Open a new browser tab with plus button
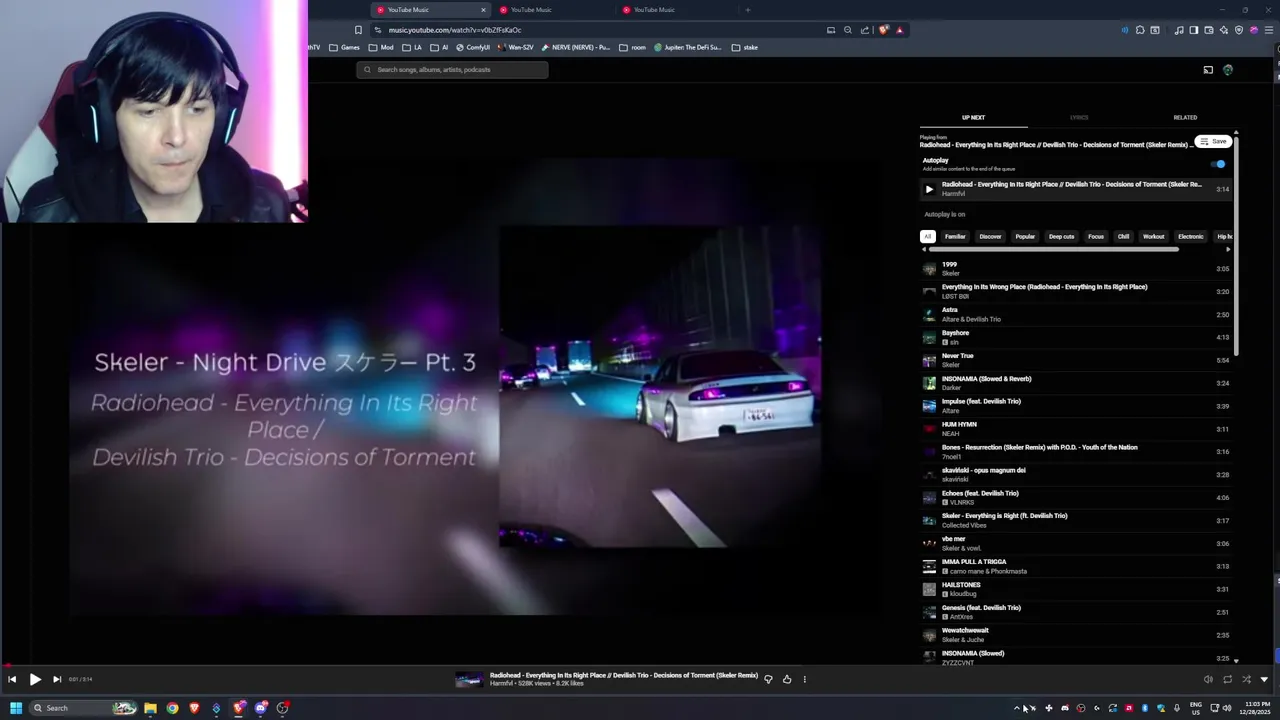The width and height of the screenshot is (1280, 720). 748,10
